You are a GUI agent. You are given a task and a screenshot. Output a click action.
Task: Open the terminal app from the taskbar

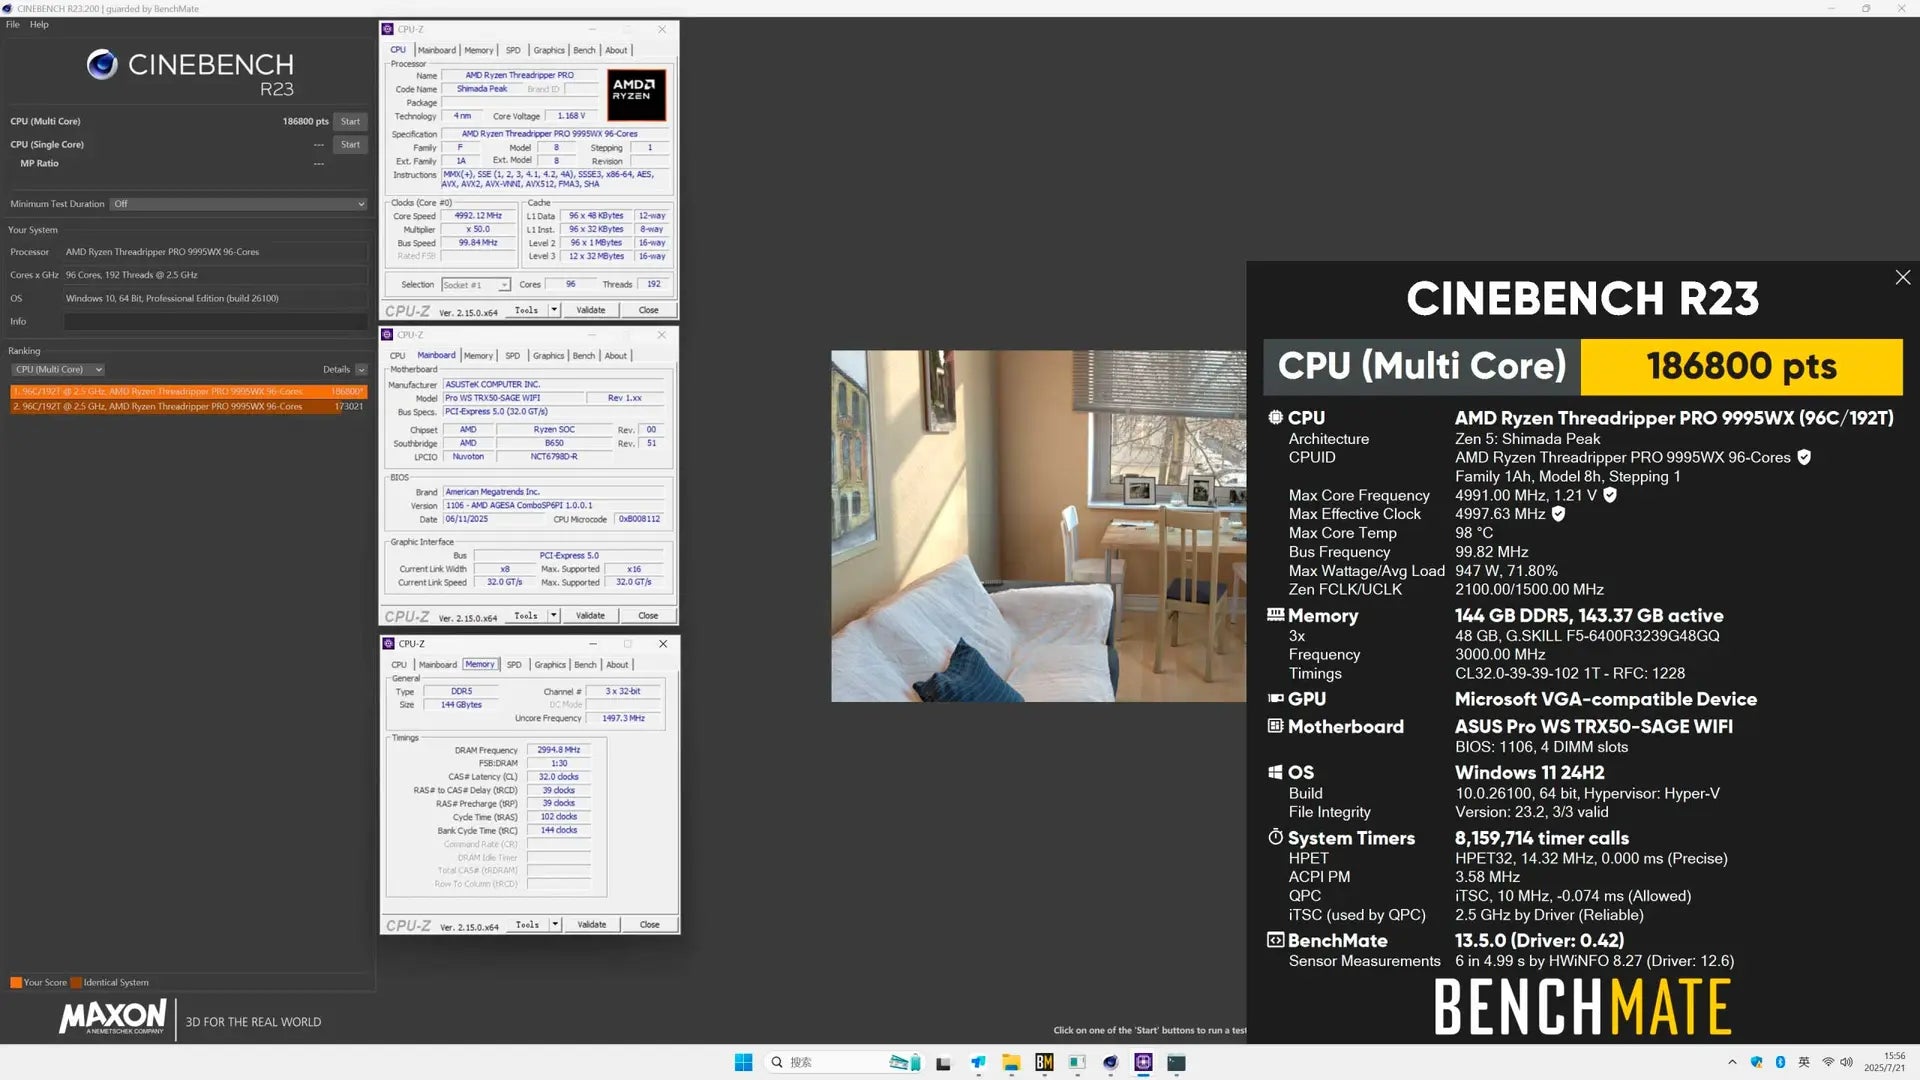[x=1176, y=1062]
